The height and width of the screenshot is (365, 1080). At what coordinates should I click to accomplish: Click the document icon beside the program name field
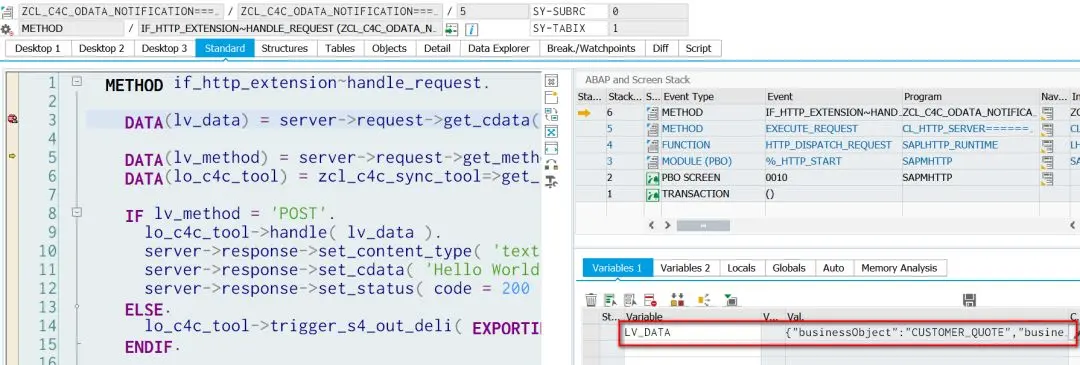click(x=8, y=12)
